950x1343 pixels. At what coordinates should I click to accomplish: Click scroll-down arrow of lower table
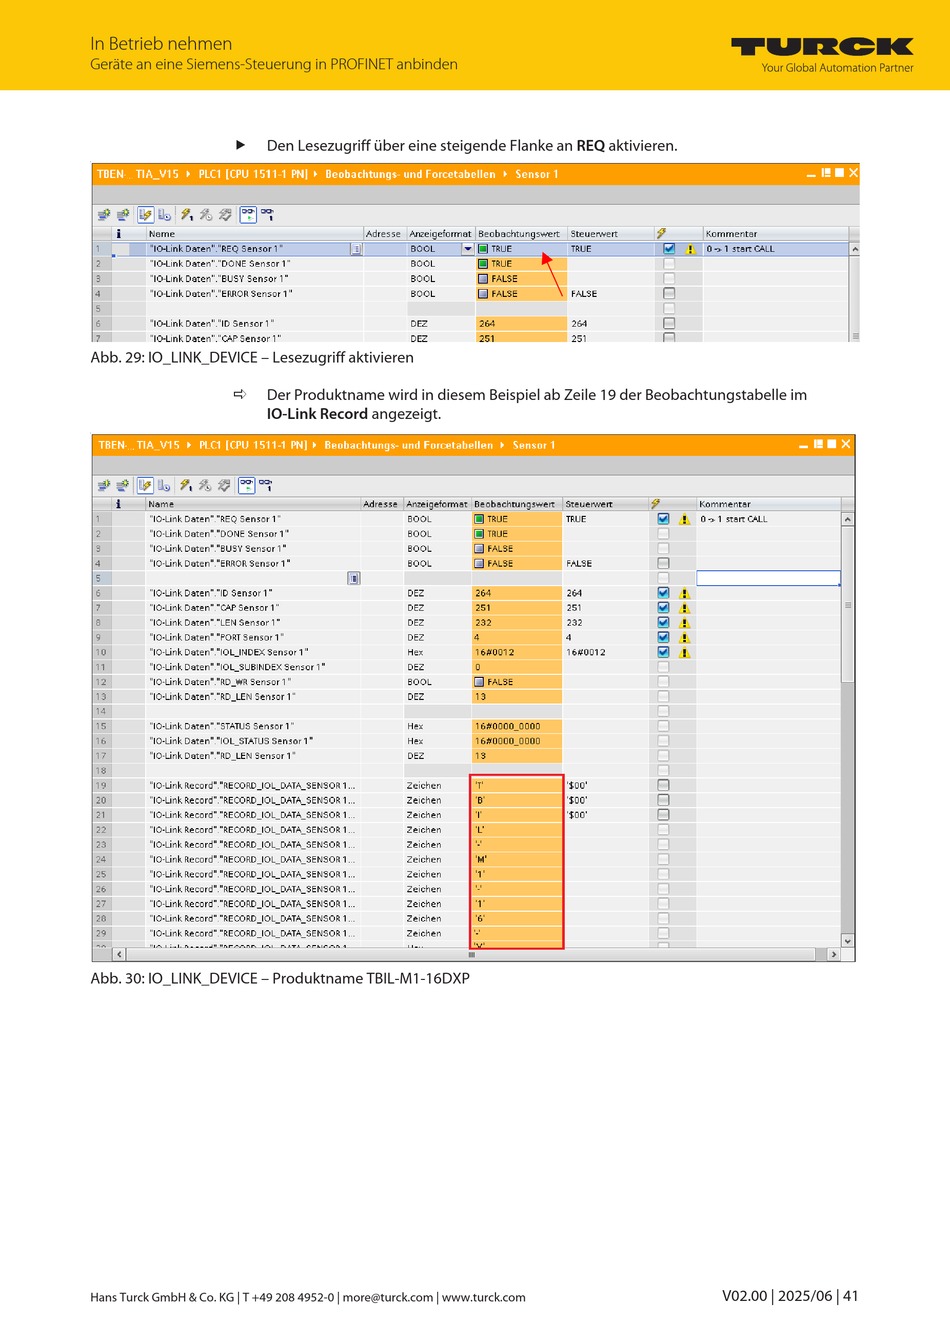(848, 941)
